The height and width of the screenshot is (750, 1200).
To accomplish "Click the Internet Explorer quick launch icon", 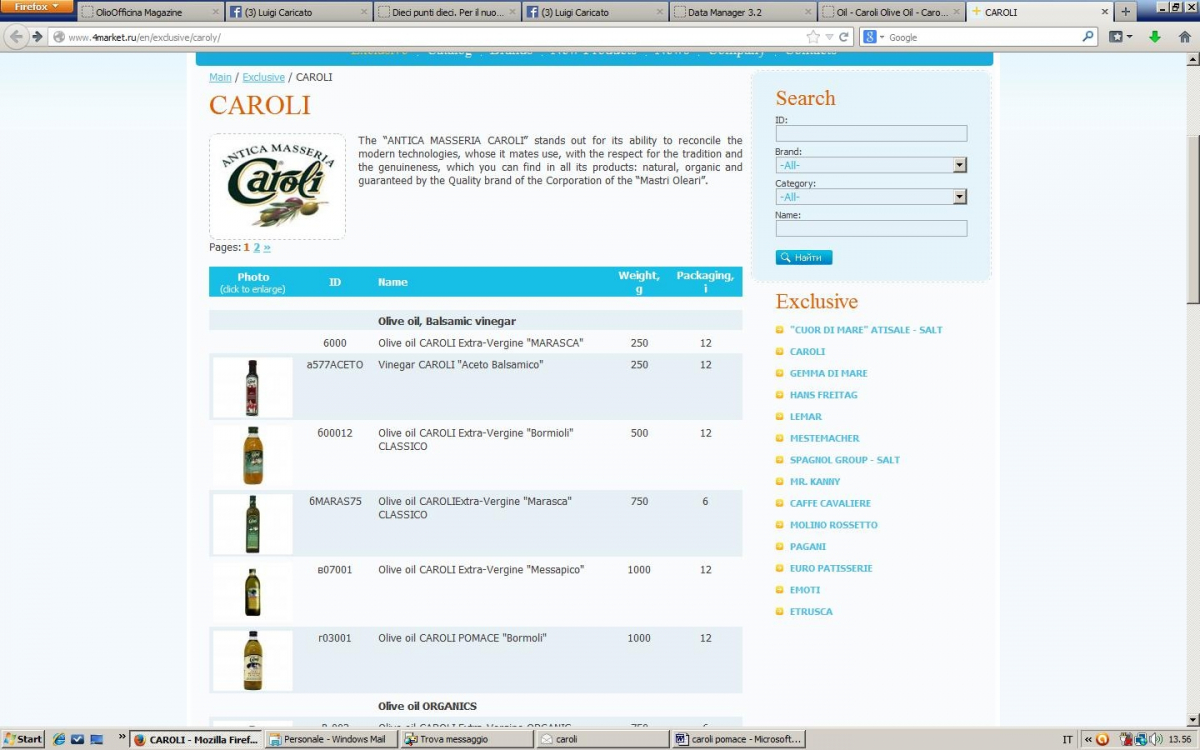I will [59, 739].
